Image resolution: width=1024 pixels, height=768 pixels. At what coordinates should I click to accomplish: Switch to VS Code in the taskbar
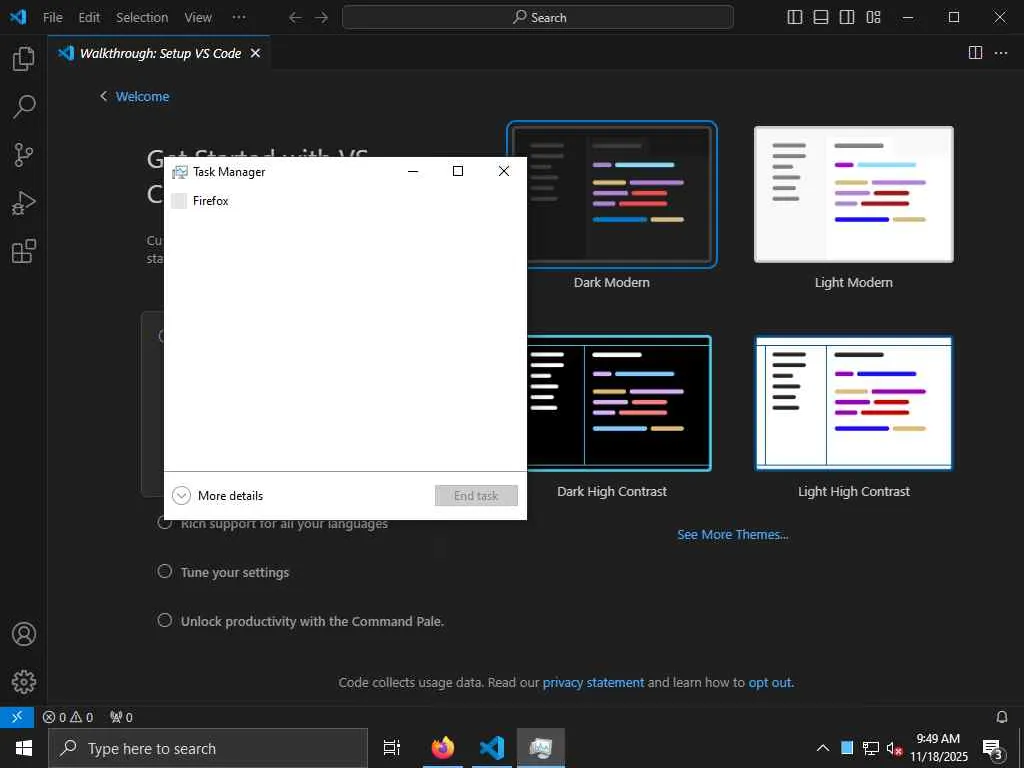pos(492,748)
